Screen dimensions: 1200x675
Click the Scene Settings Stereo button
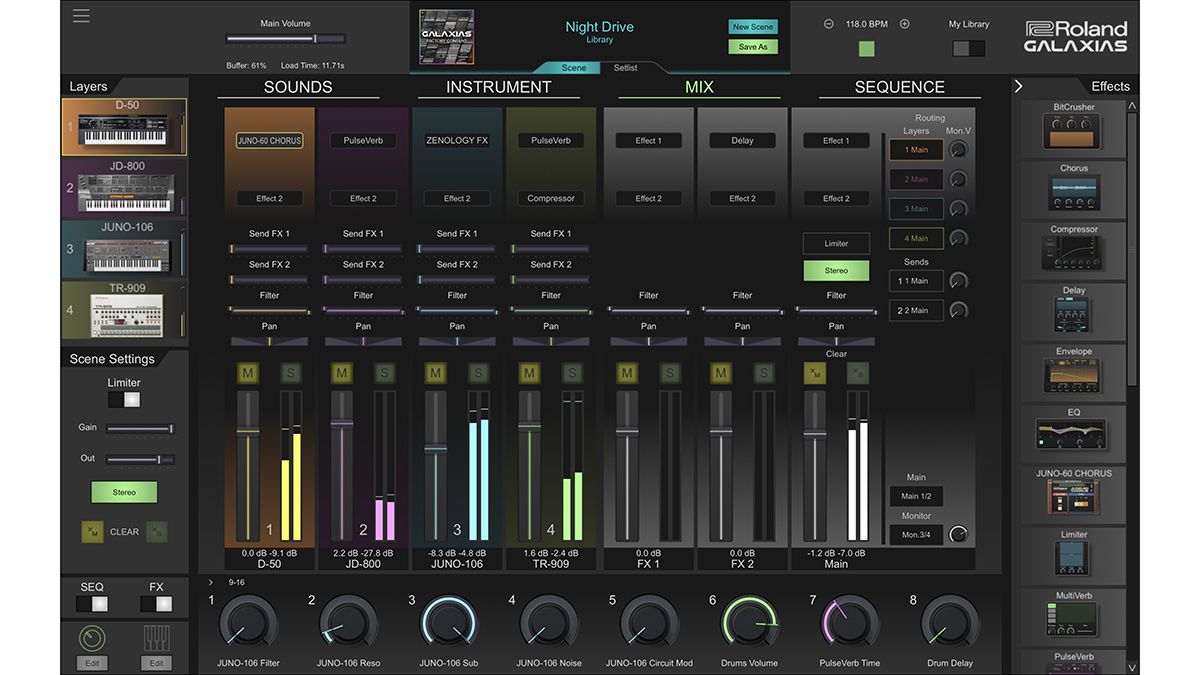(124, 492)
